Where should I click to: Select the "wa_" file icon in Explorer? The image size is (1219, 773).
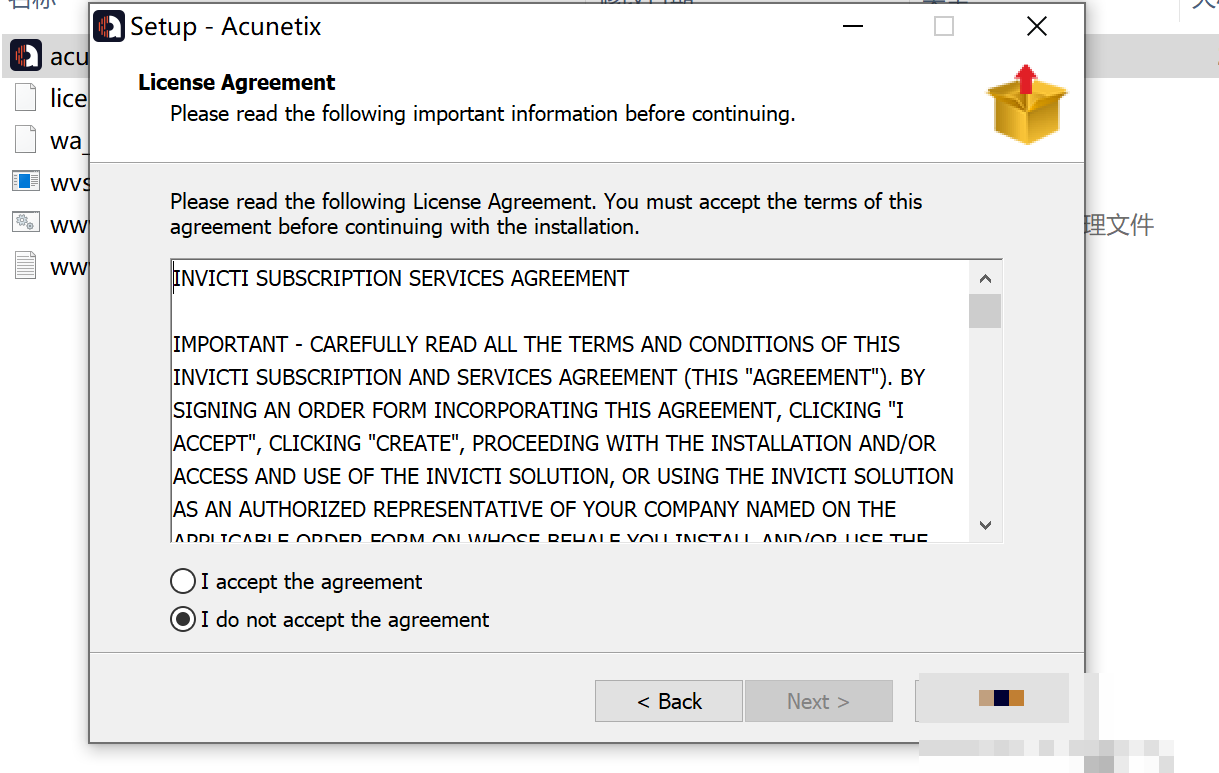[x=26, y=140]
